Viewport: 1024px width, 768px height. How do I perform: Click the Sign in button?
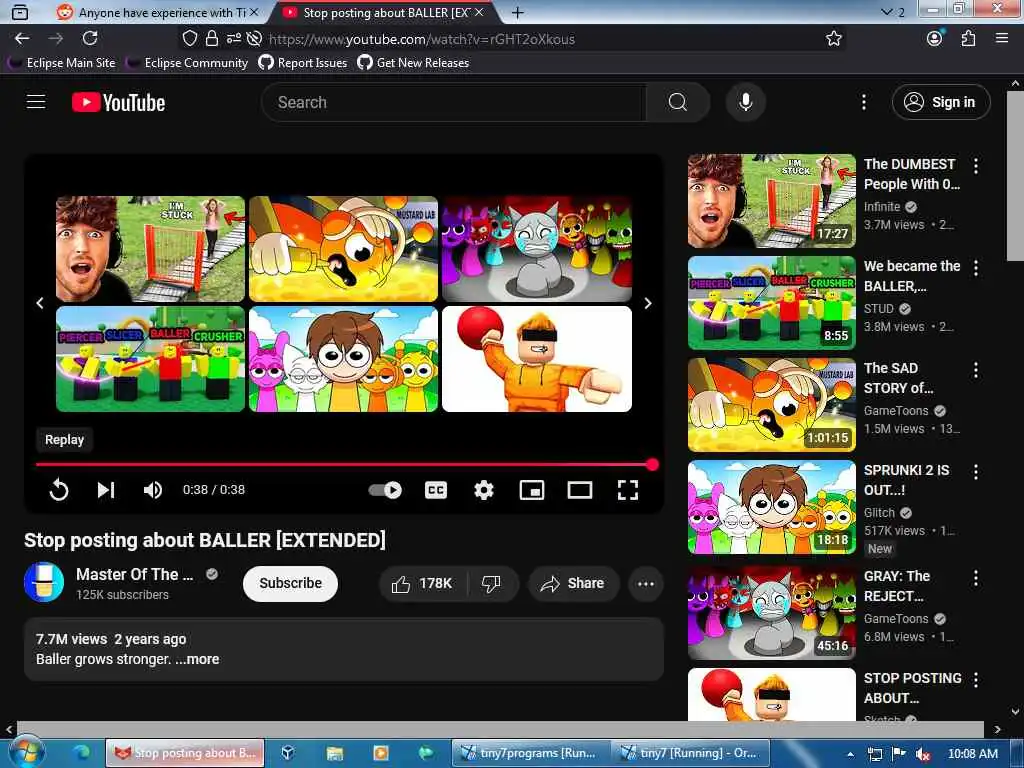click(940, 102)
